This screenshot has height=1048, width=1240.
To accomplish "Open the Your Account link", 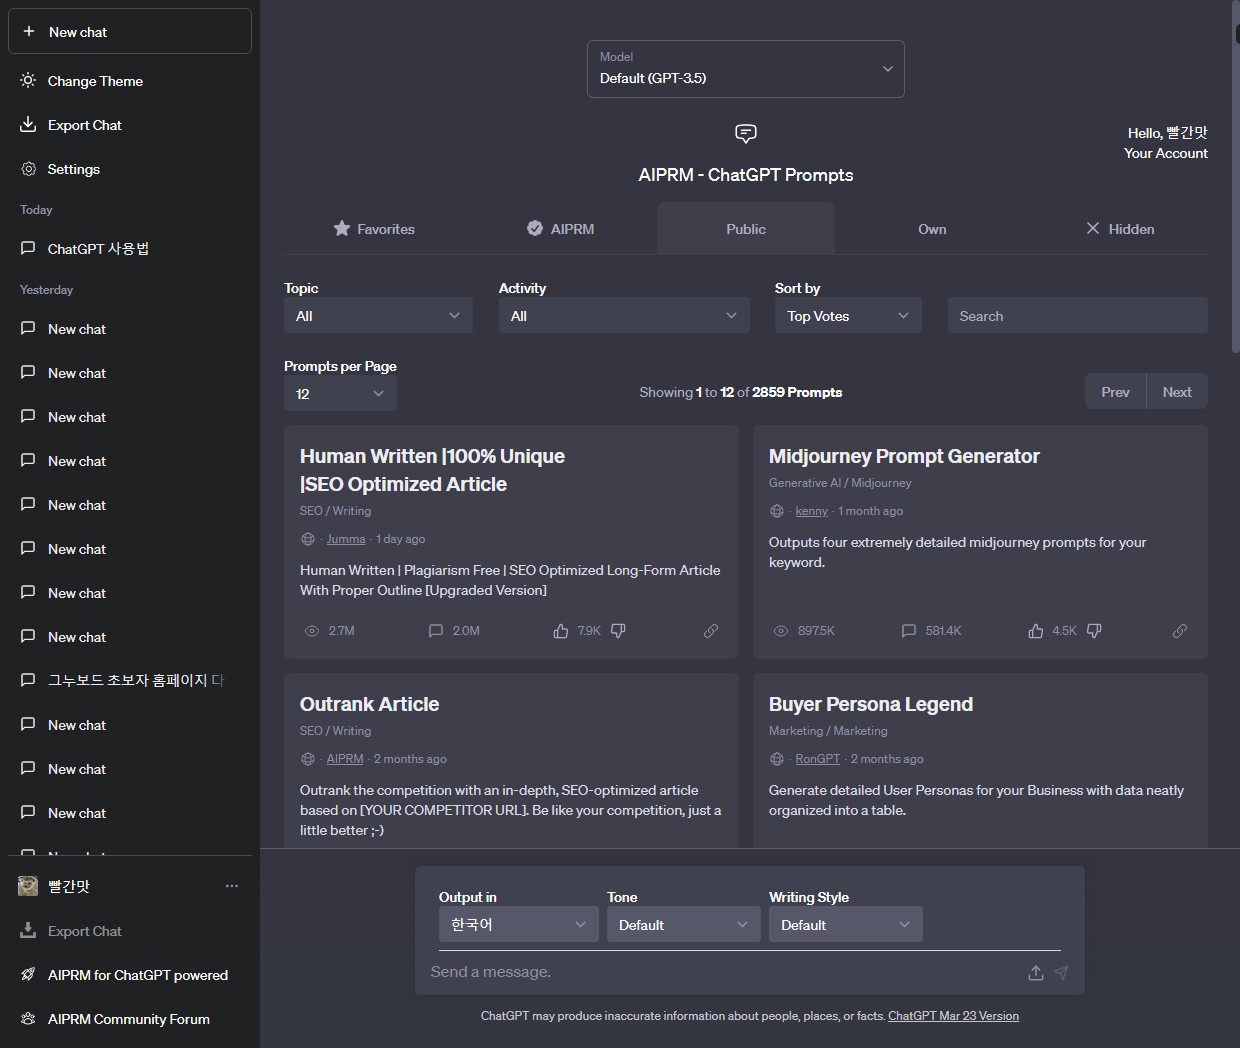I will [x=1165, y=153].
